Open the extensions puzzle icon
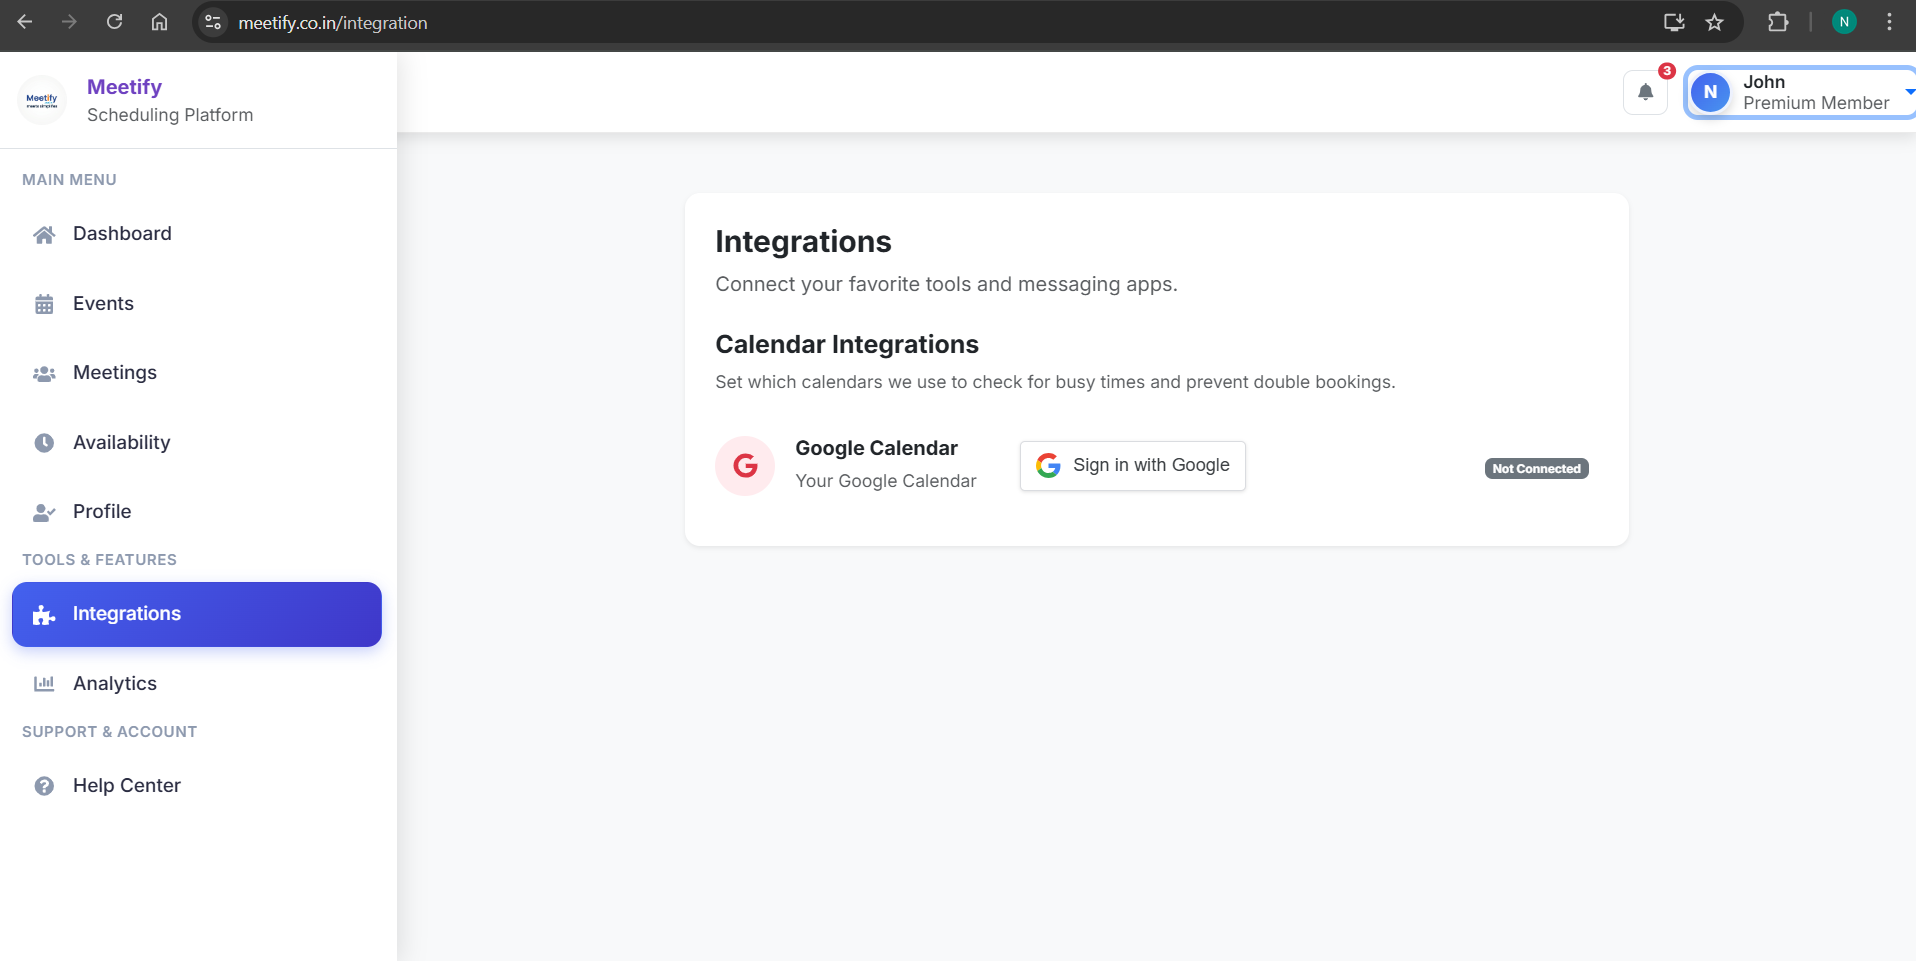 click(x=1779, y=22)
